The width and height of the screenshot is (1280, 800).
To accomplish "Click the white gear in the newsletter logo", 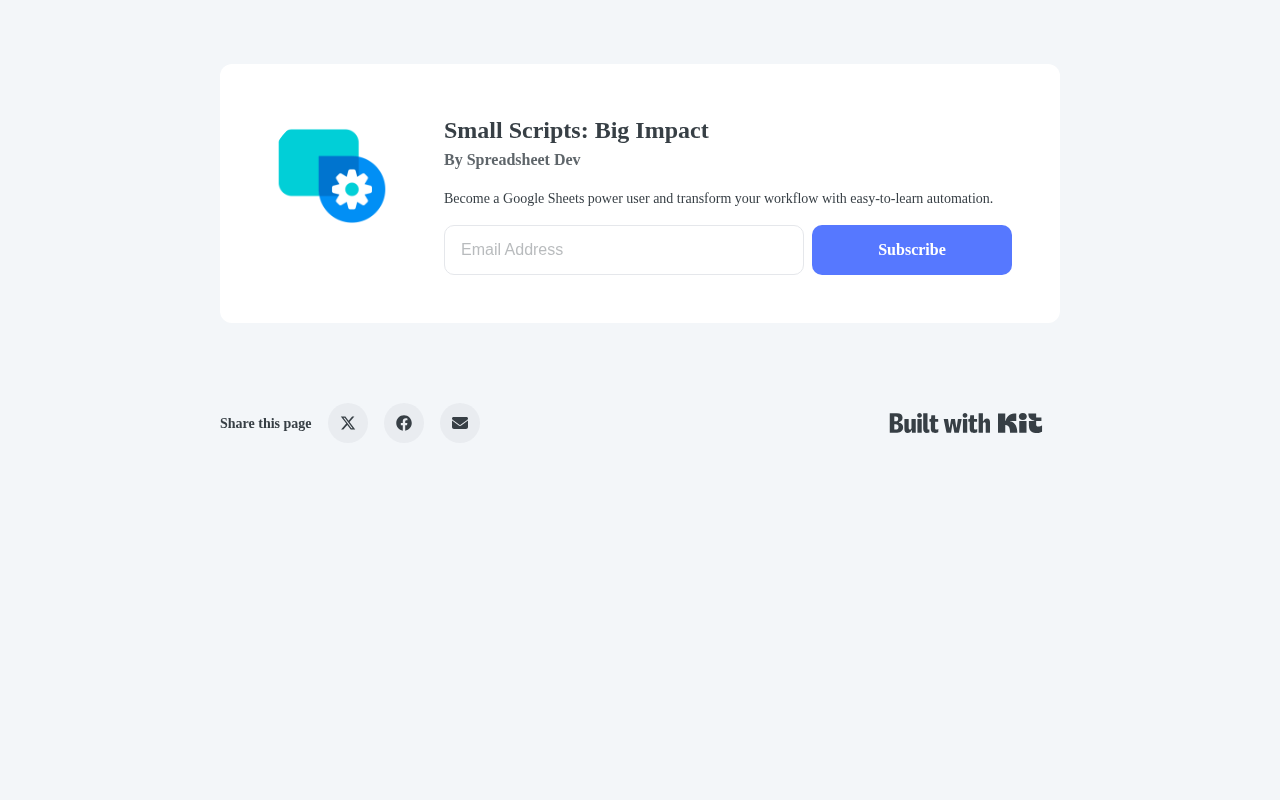I will pos(352,189).
